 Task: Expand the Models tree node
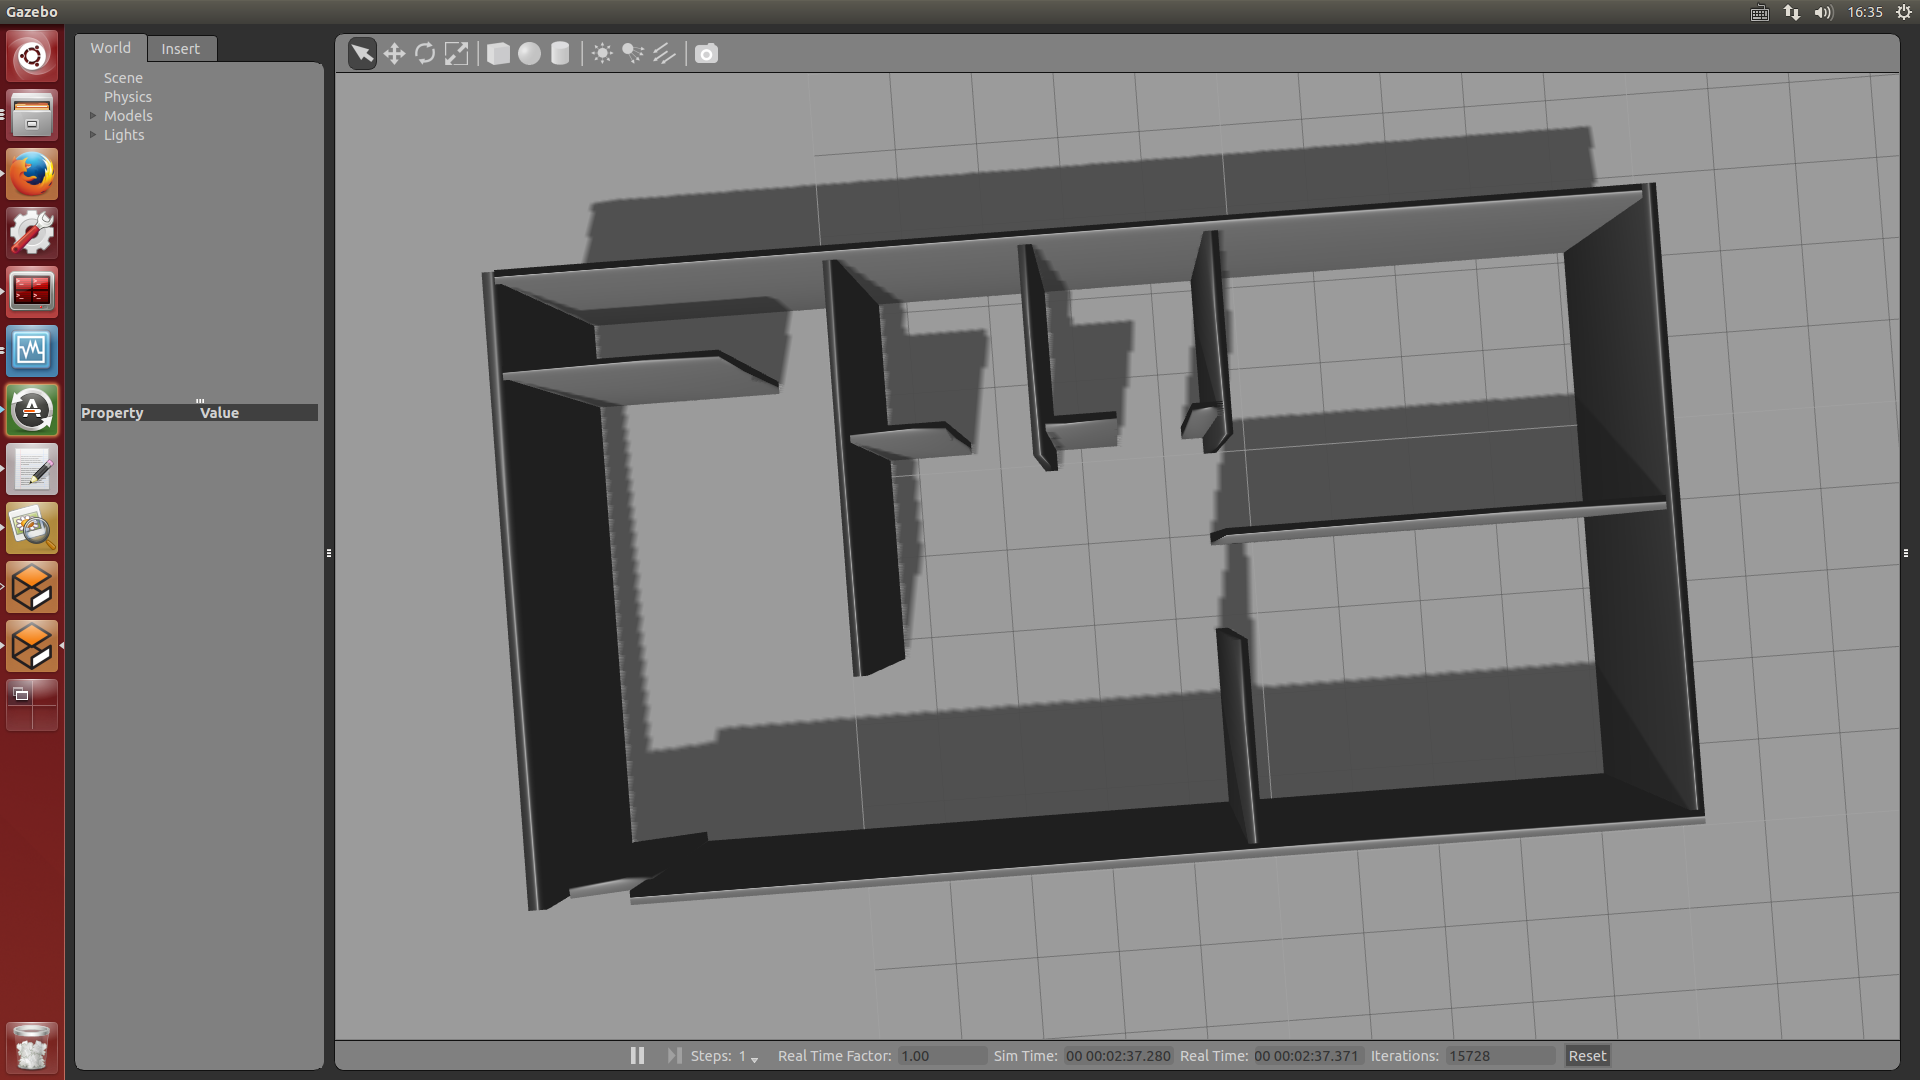[93, 116]
